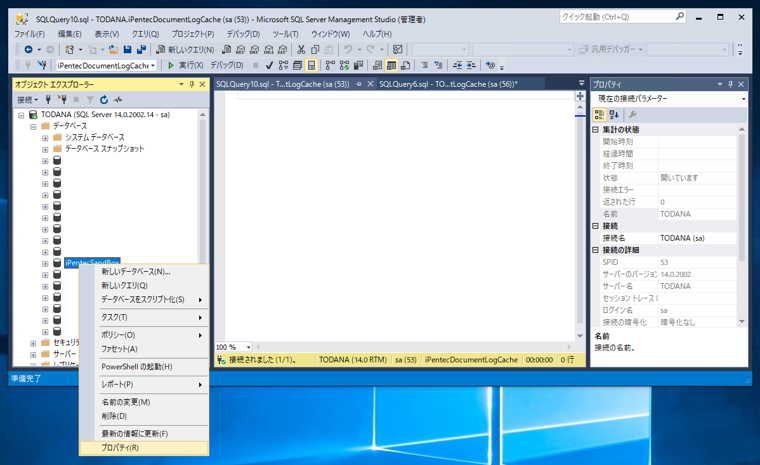Click the alphabetical sort icon in Properties
This screenshot has width=760, height=465.
(614, 115)
